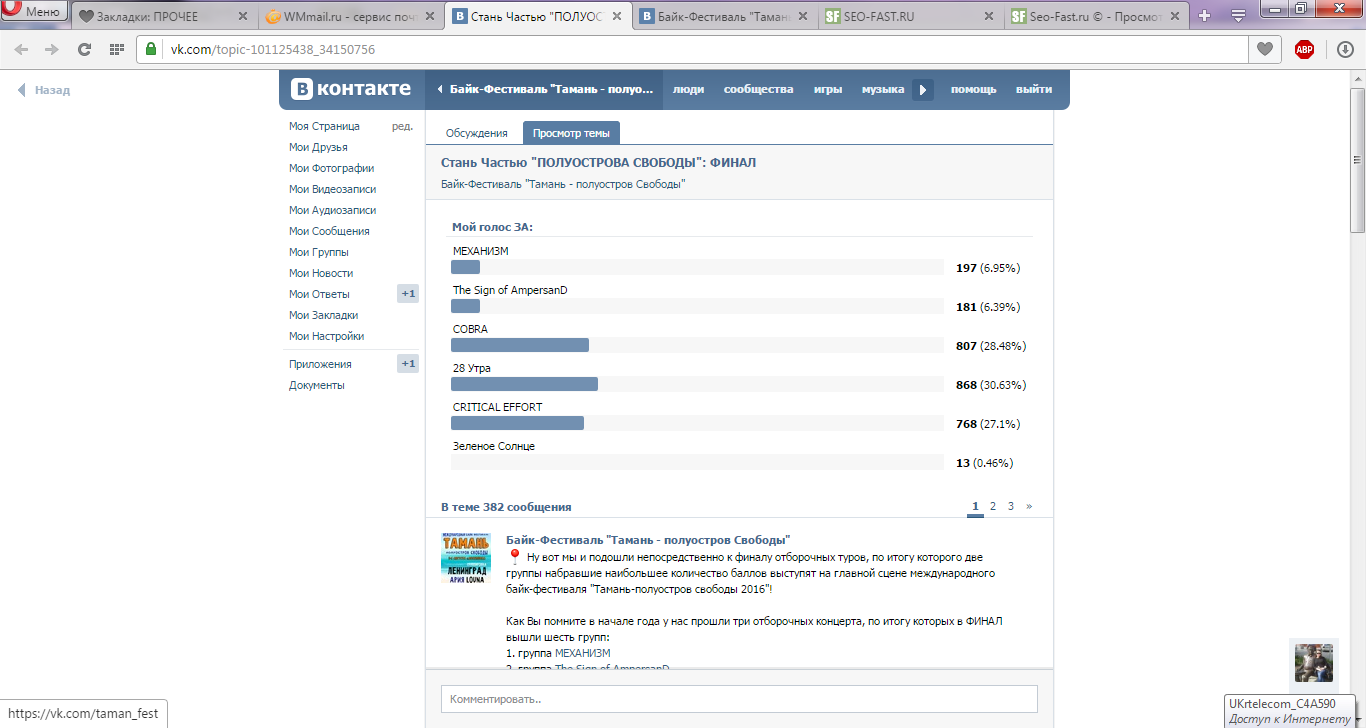Go to page 3 of the topic

[1011, 506]
